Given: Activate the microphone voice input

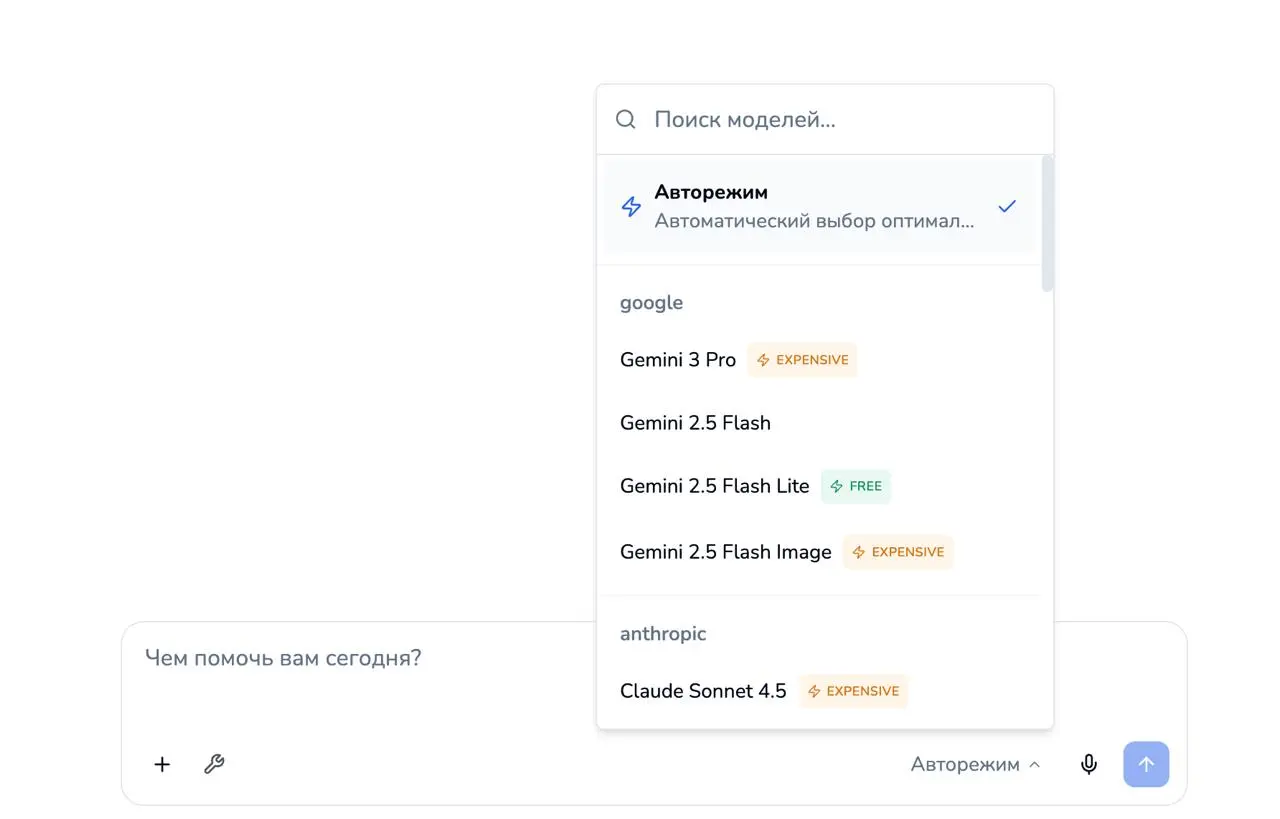Looking at the screenshot, I should pyautogui.click(x=1089, y=765).
